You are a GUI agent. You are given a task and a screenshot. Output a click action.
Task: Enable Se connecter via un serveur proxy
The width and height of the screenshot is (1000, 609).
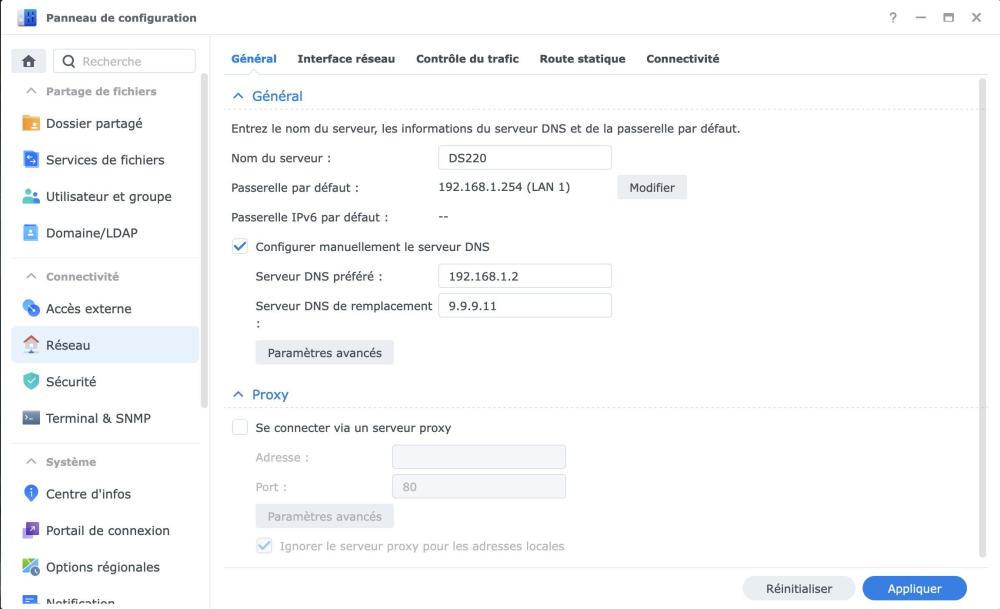[x=240, y=428]
